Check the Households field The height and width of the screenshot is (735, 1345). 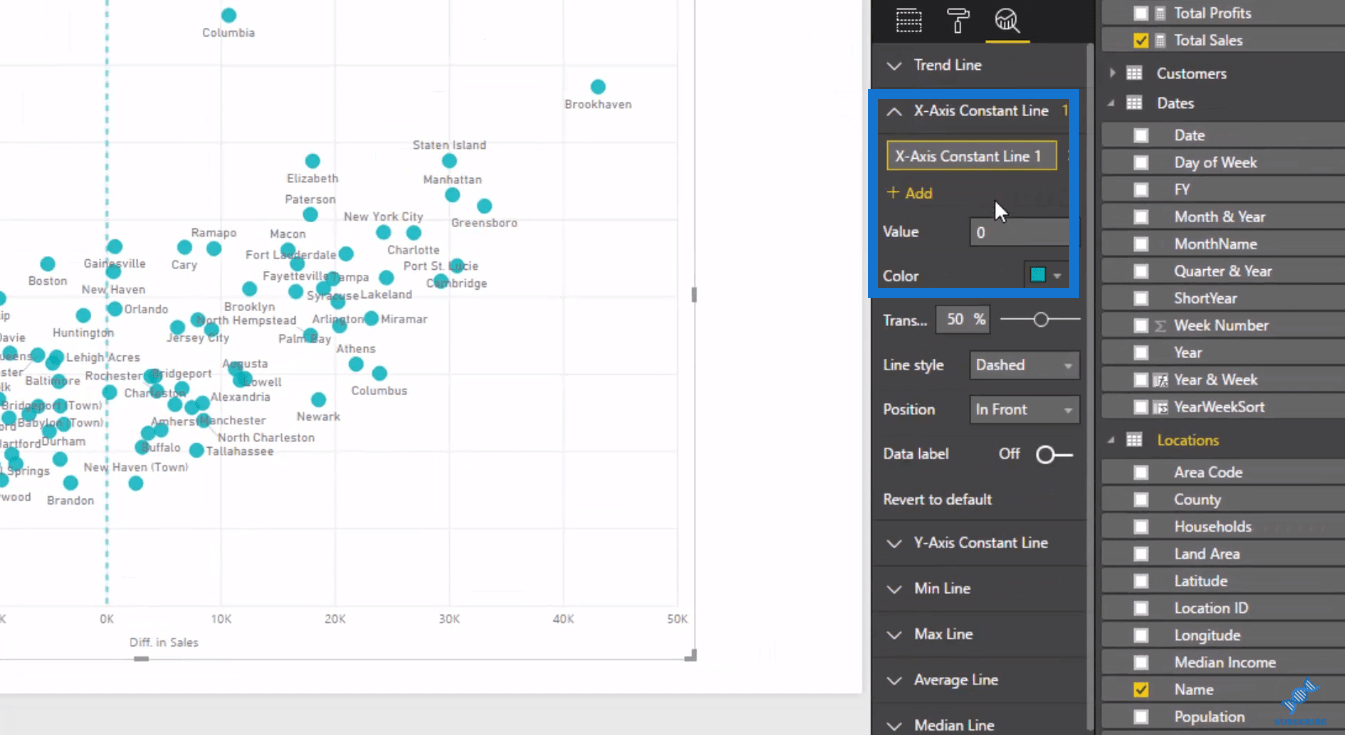click(1141, 527)
